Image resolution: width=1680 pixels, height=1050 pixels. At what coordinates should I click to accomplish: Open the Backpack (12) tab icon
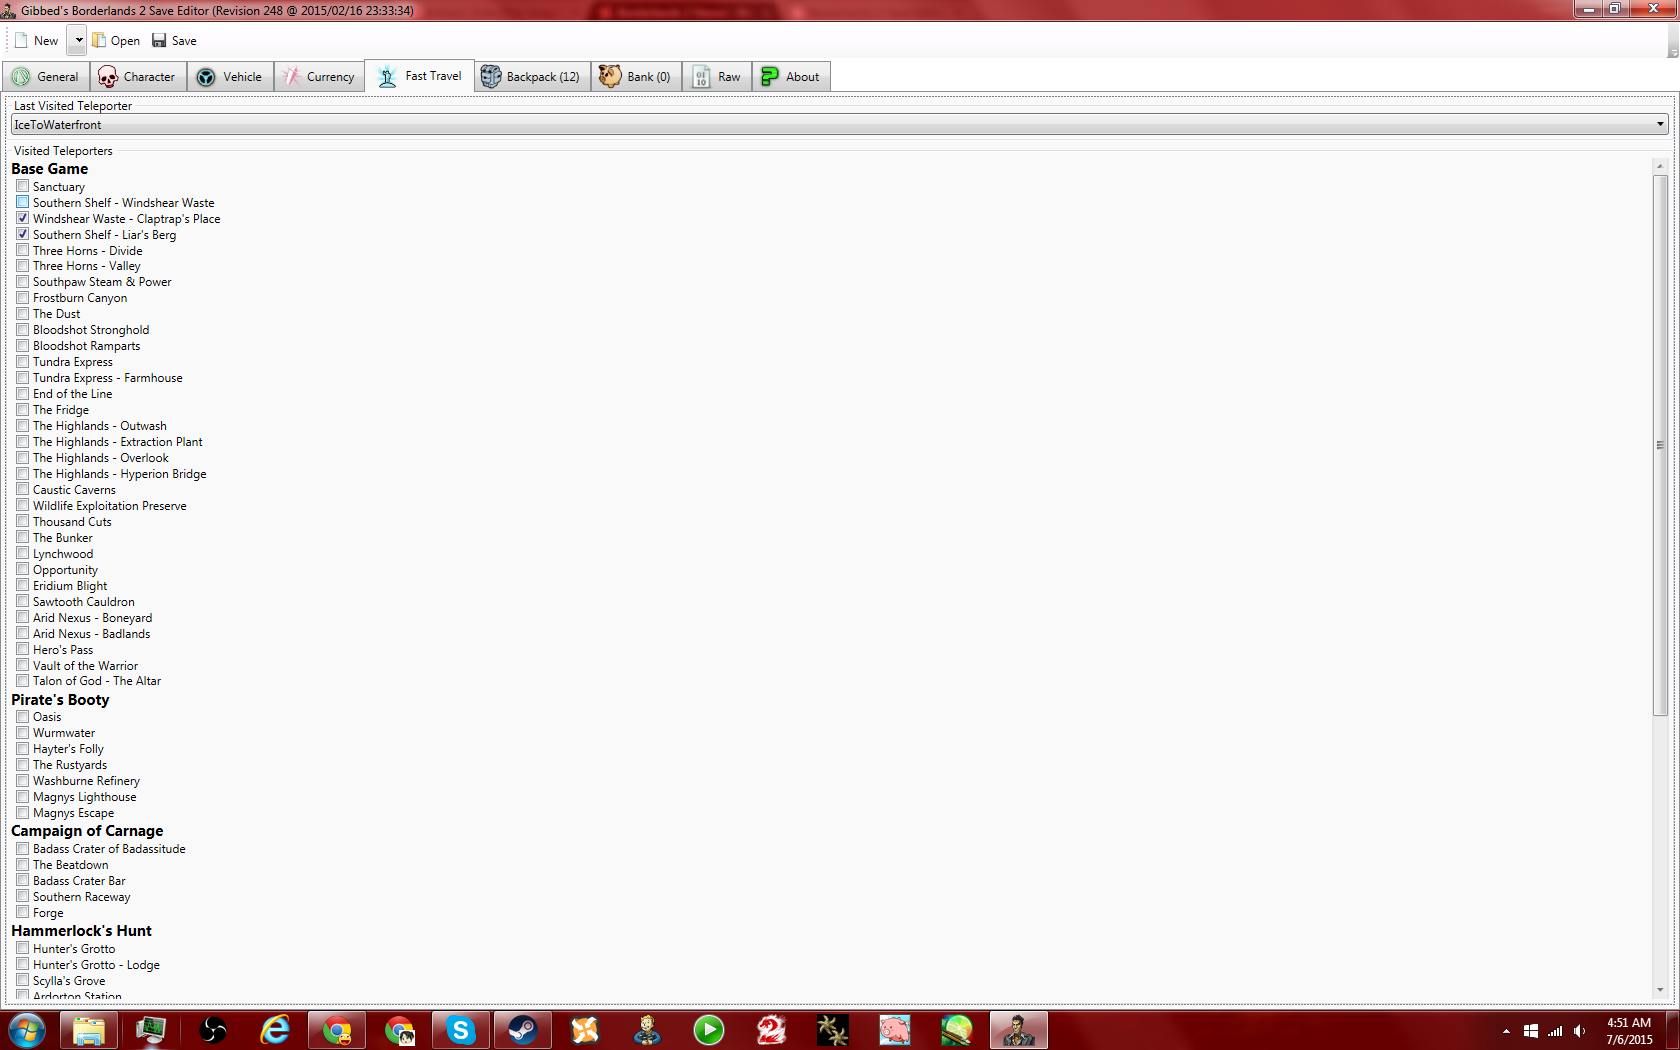click(491, 77)
